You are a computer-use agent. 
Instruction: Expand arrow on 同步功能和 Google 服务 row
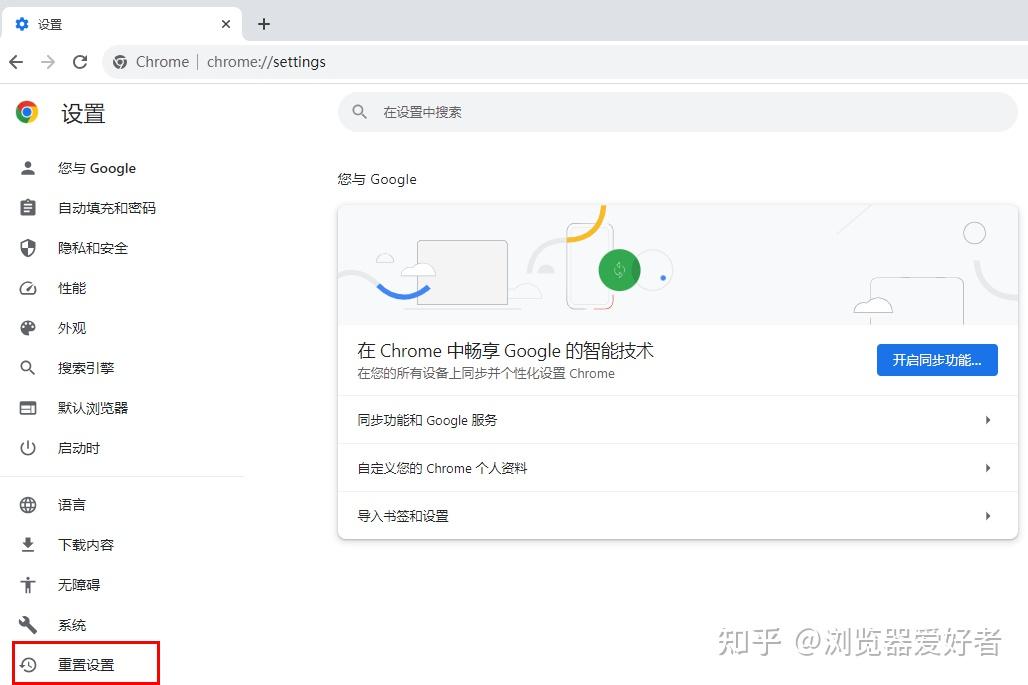click(x=987, y=420)
